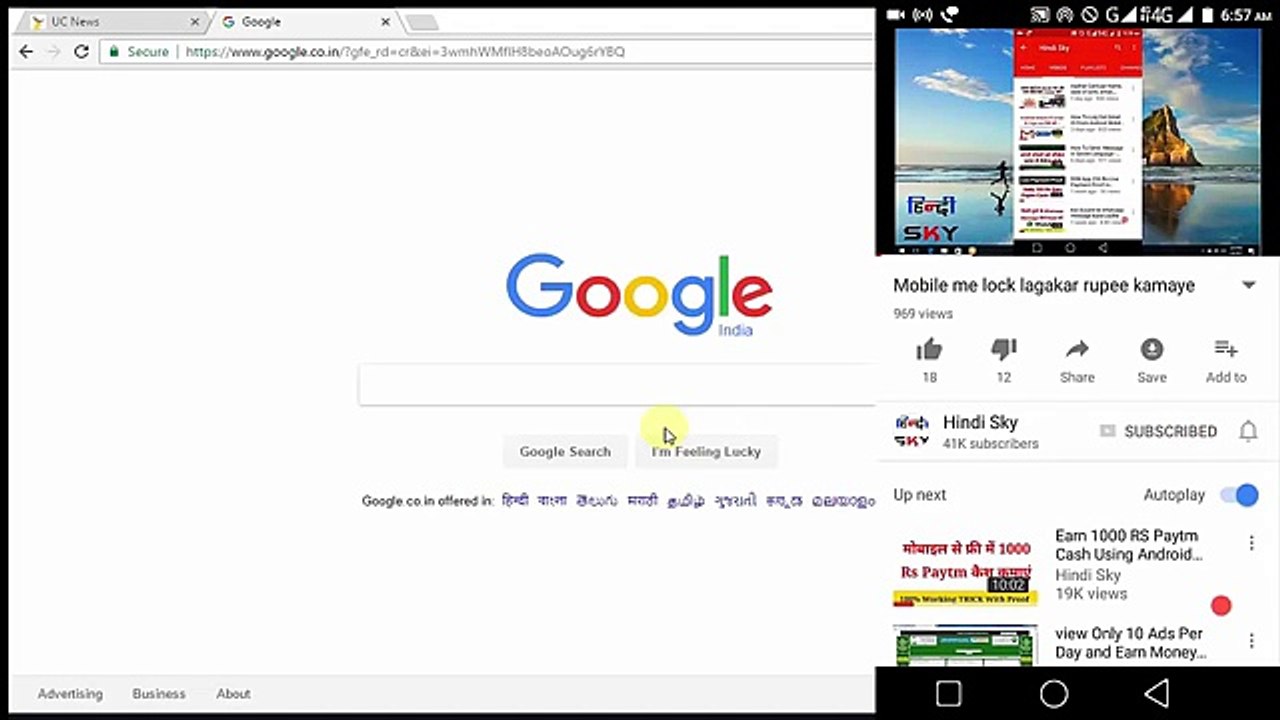Open the Hindi Sky channel avatar
The image size is (1280, 720).
click(x=911, y=431)
